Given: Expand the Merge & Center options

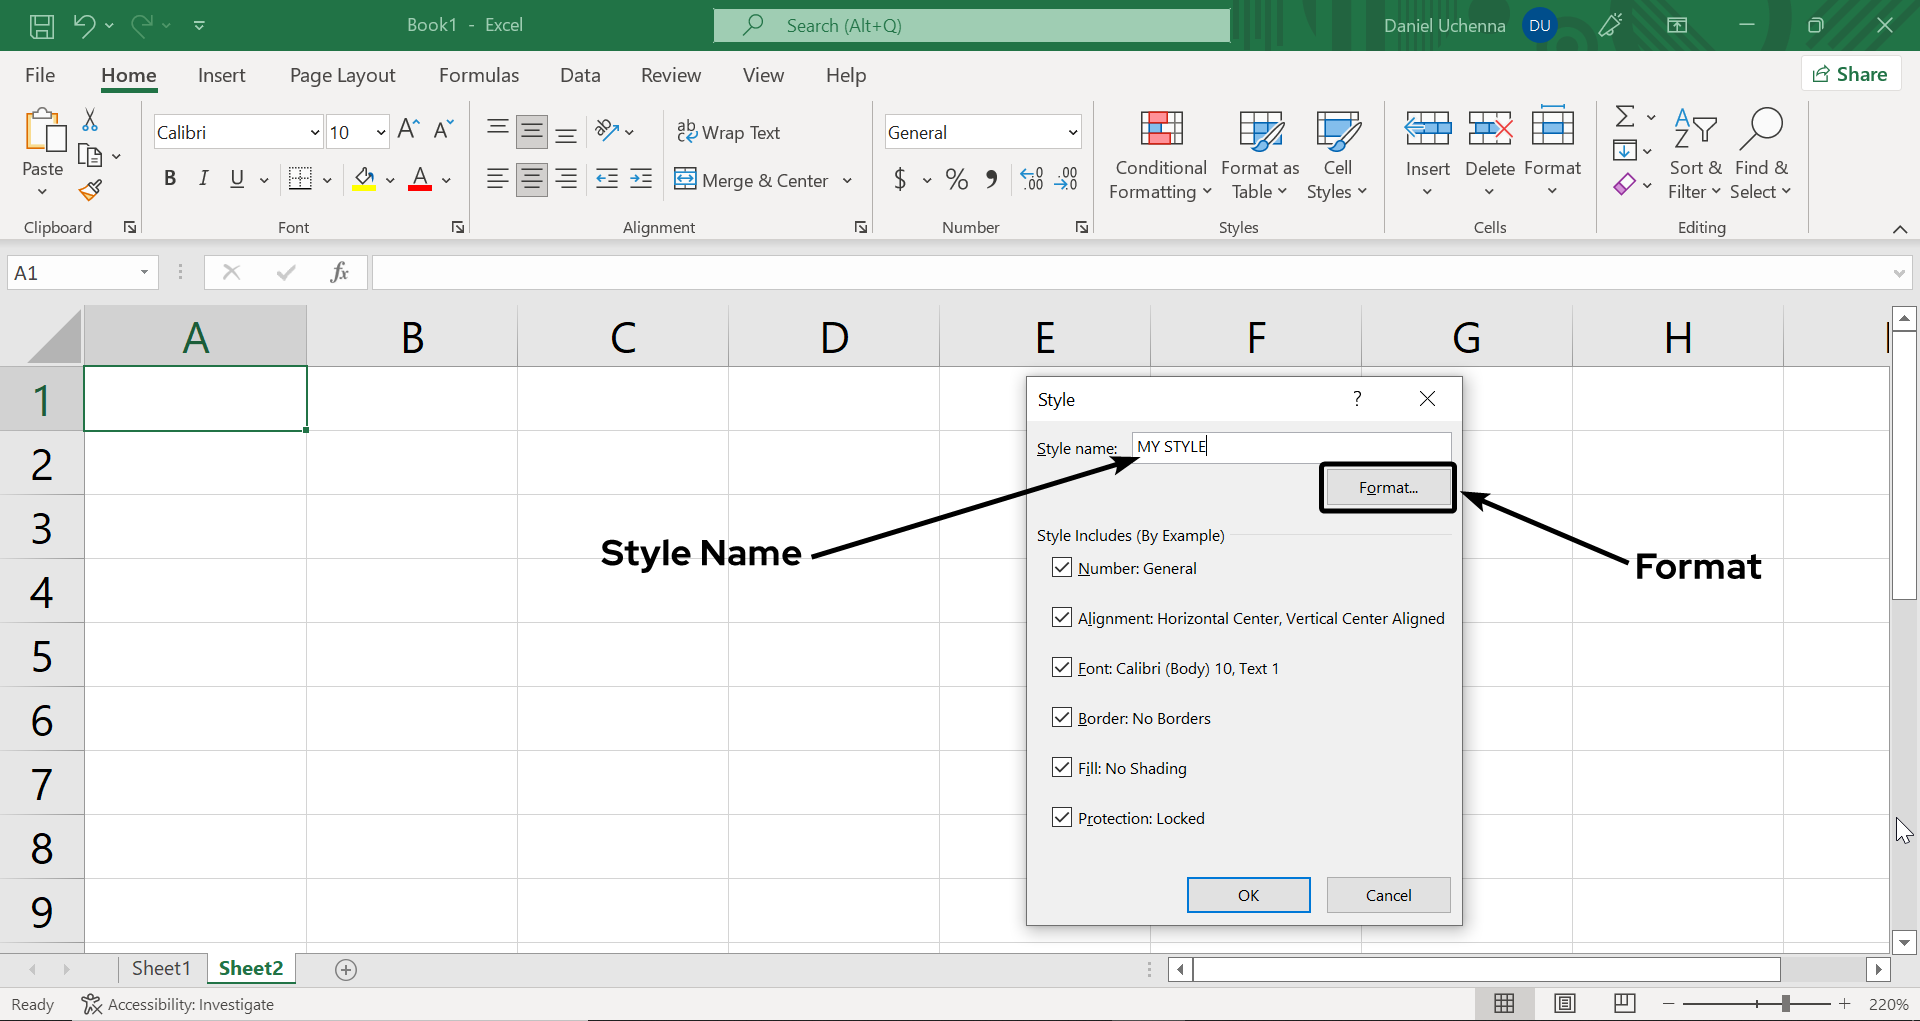Looking at the screenshot, I should (x=849, y=180).
